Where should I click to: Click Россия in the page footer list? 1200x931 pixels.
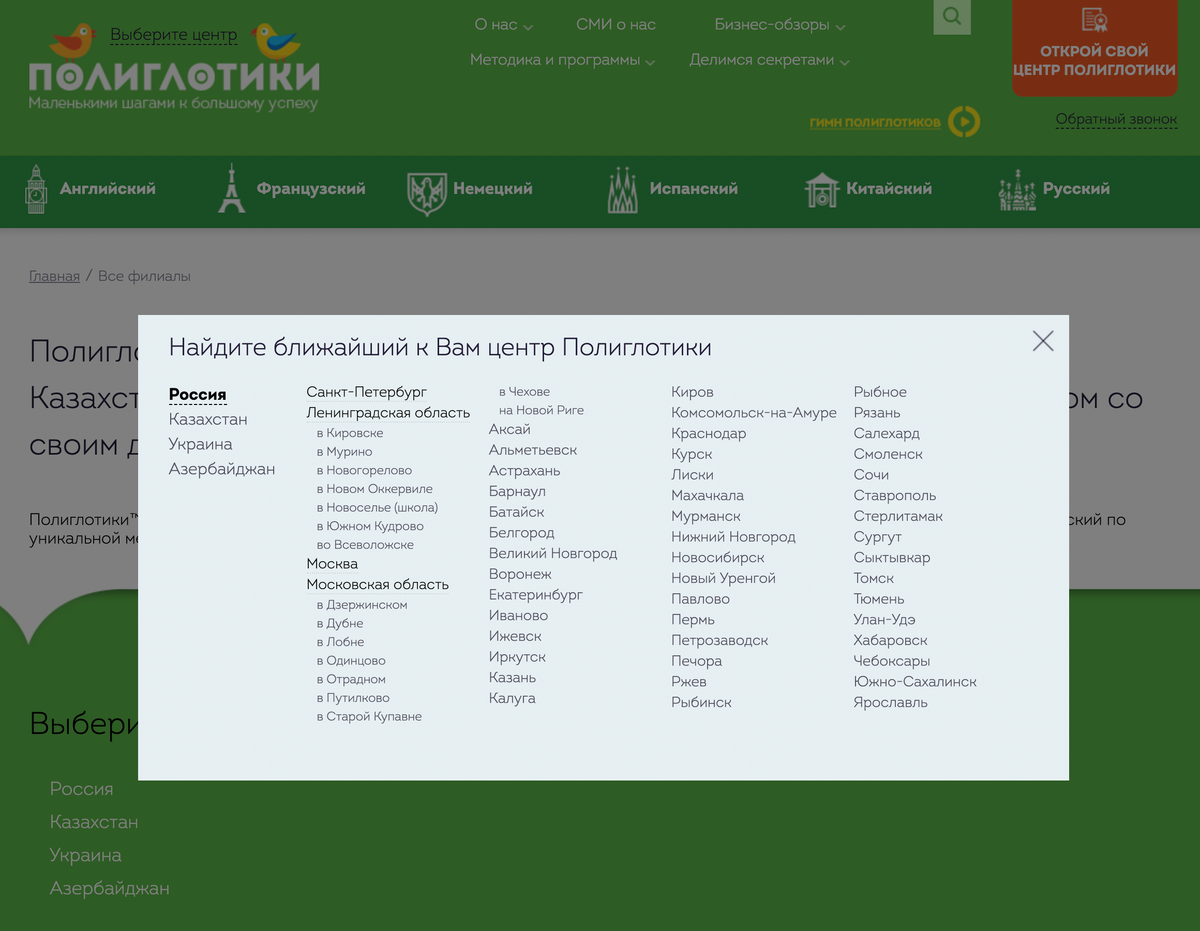click(x=82, y=789)
